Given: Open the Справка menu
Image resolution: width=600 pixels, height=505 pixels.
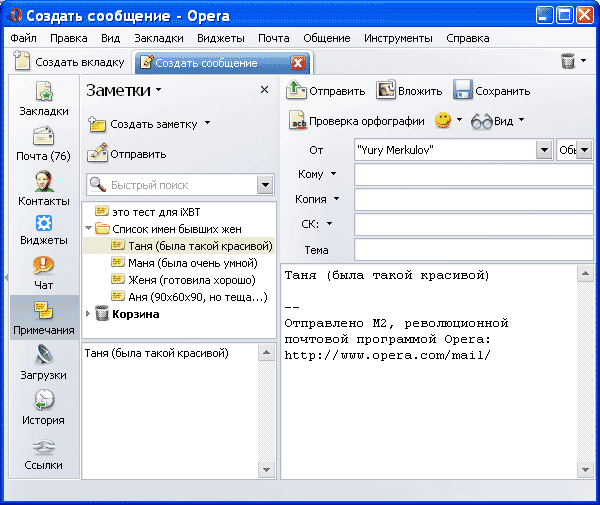Looking at the screenshot, I should click(468, 38).
